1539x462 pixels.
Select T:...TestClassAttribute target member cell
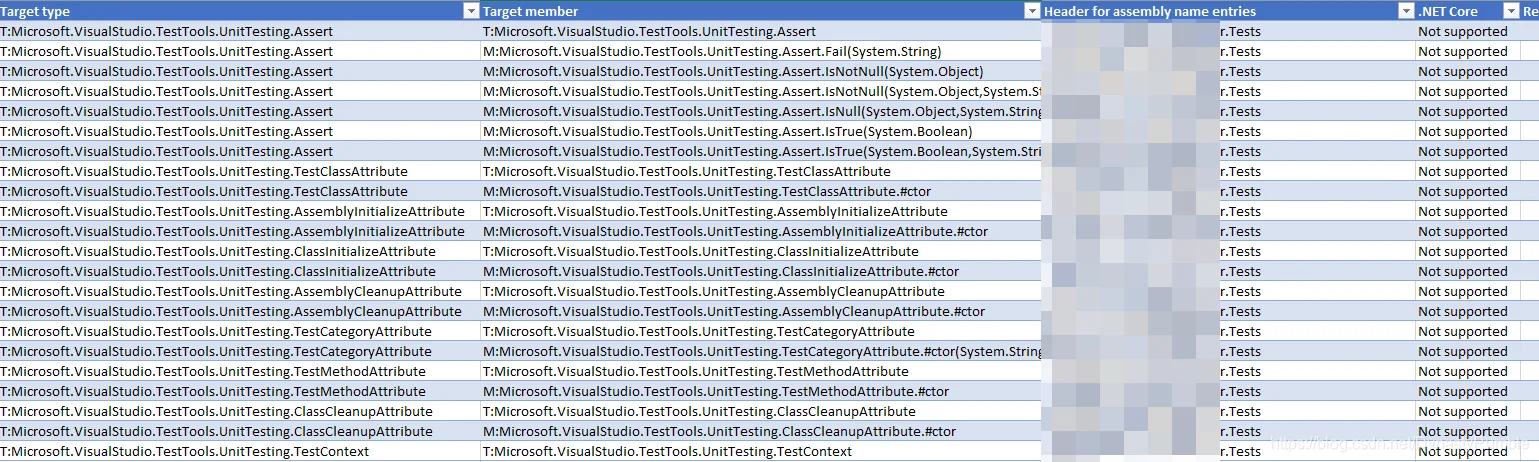pyautogui.click(x=761, y=171)
